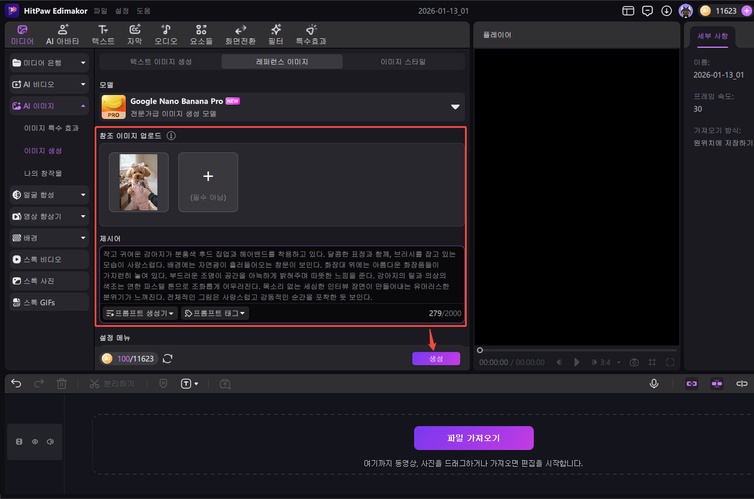The image size is (754, 499).
Task: Switch to 레퍼런스 이미지 tab
Action: pos(282,62)
